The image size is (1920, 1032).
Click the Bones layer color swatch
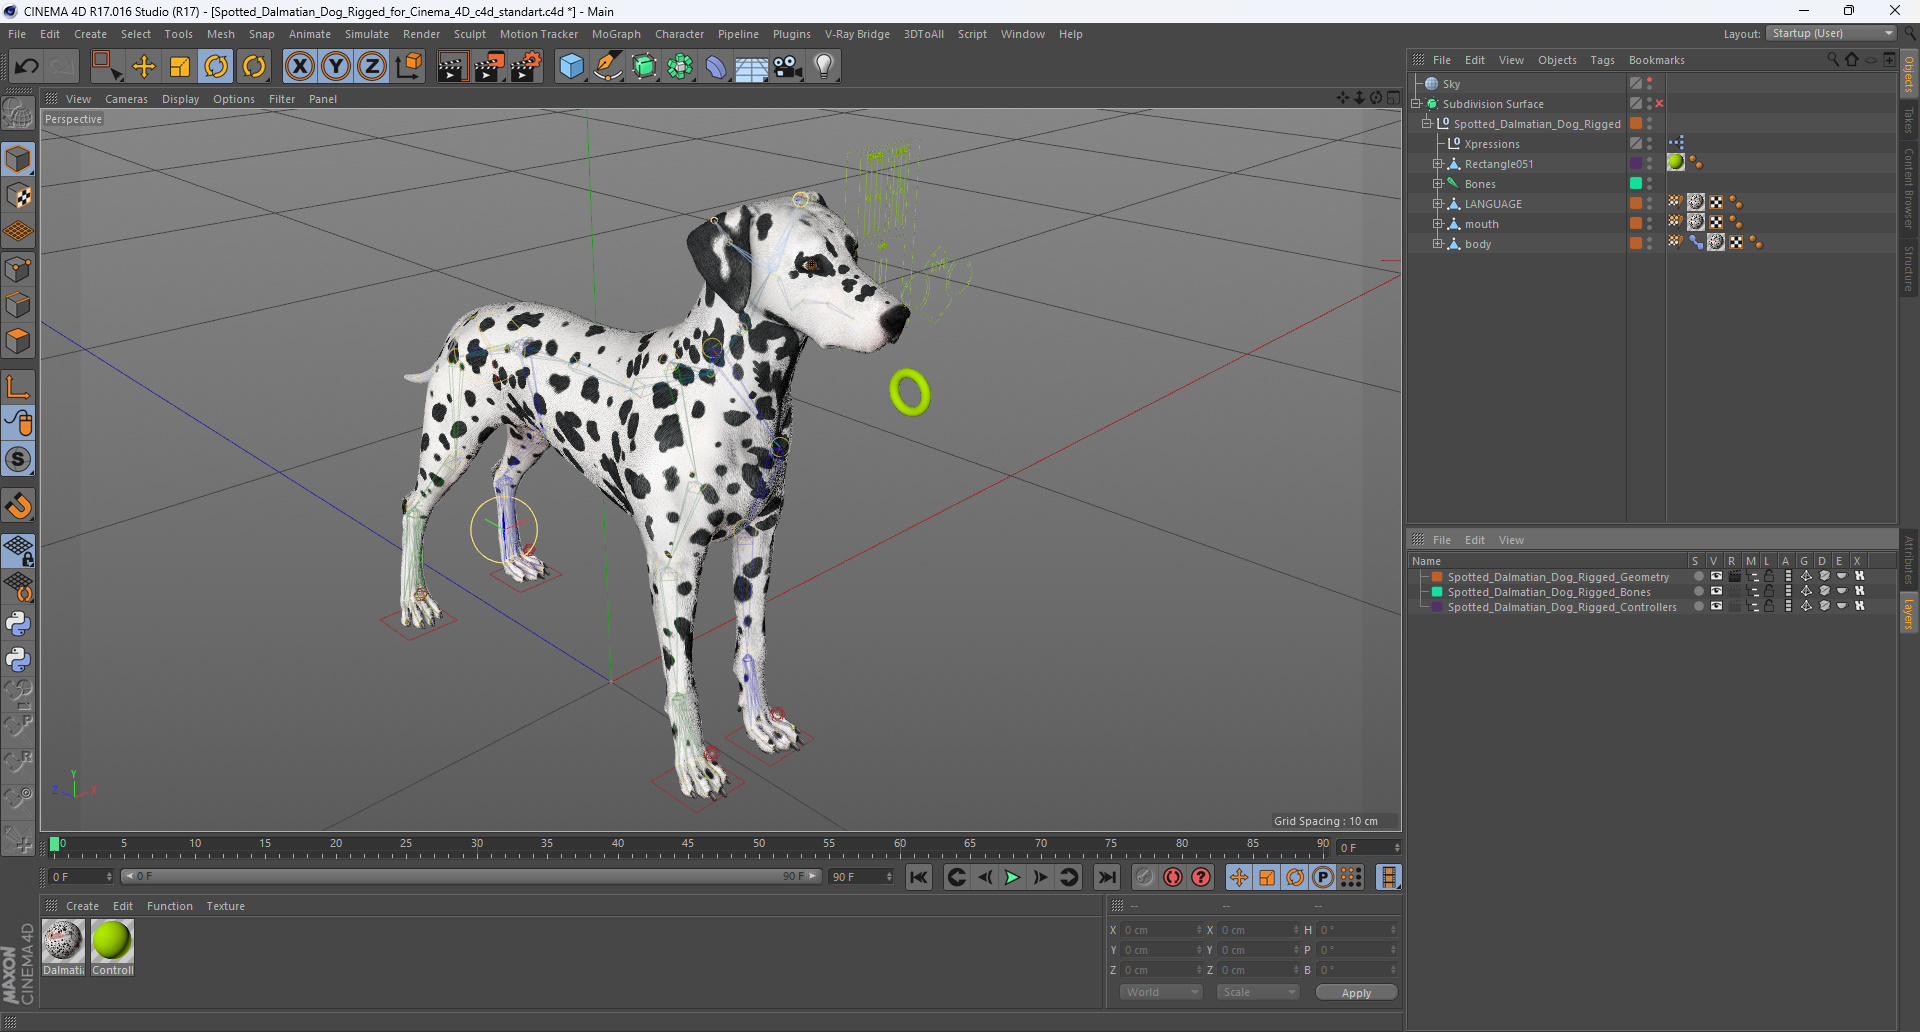[1437, 592]
